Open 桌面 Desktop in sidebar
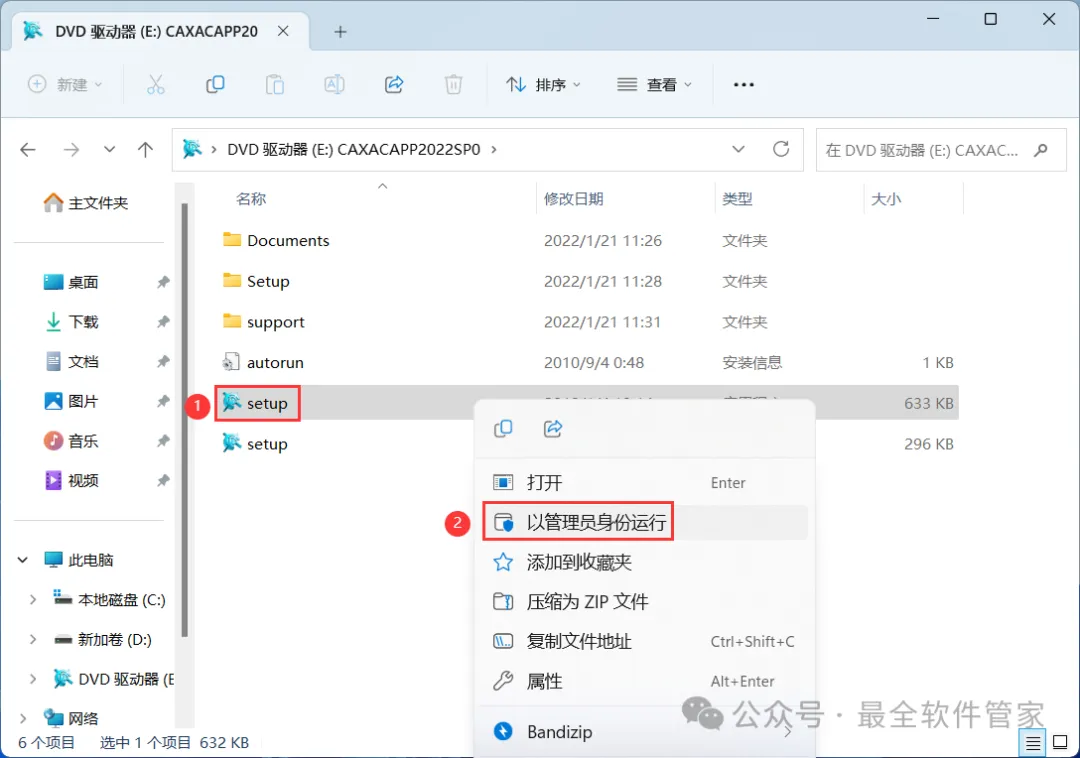The width and height of the screenshot is (1080, 758). pyautogui.click(x=71, y=282)
